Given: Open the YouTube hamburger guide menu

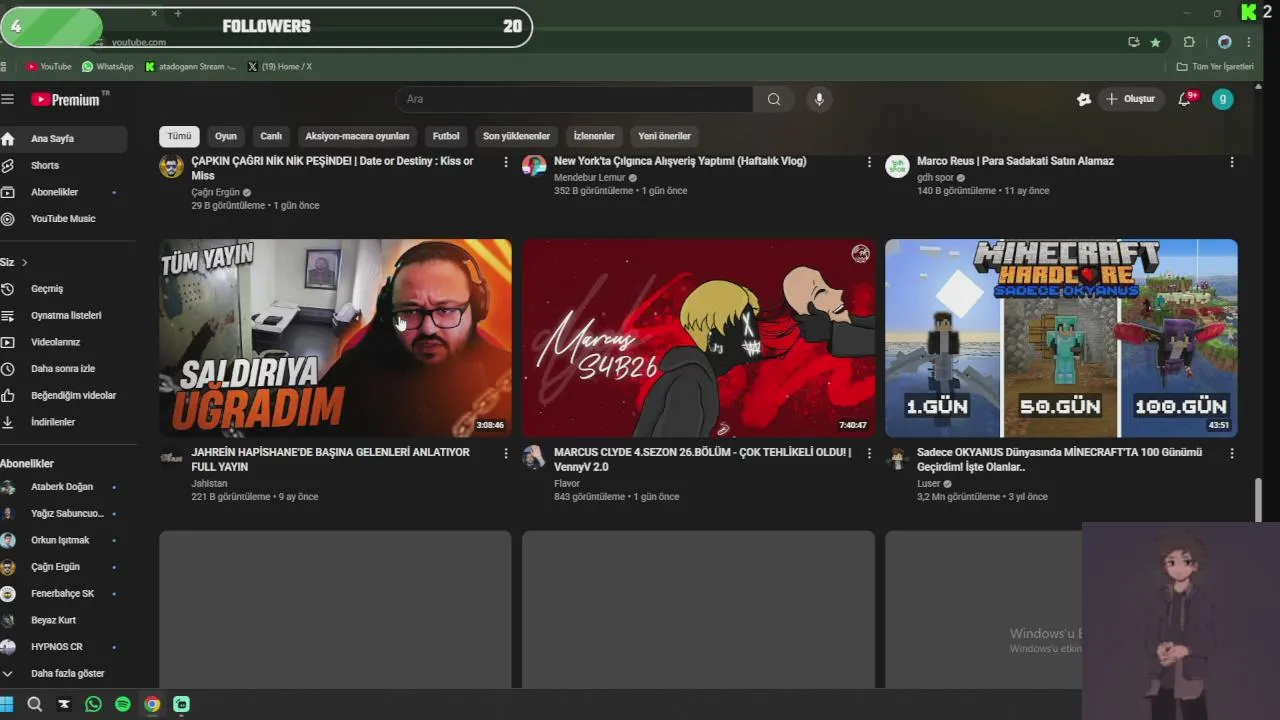Looking at the screenshot, I should coord(8,99).
